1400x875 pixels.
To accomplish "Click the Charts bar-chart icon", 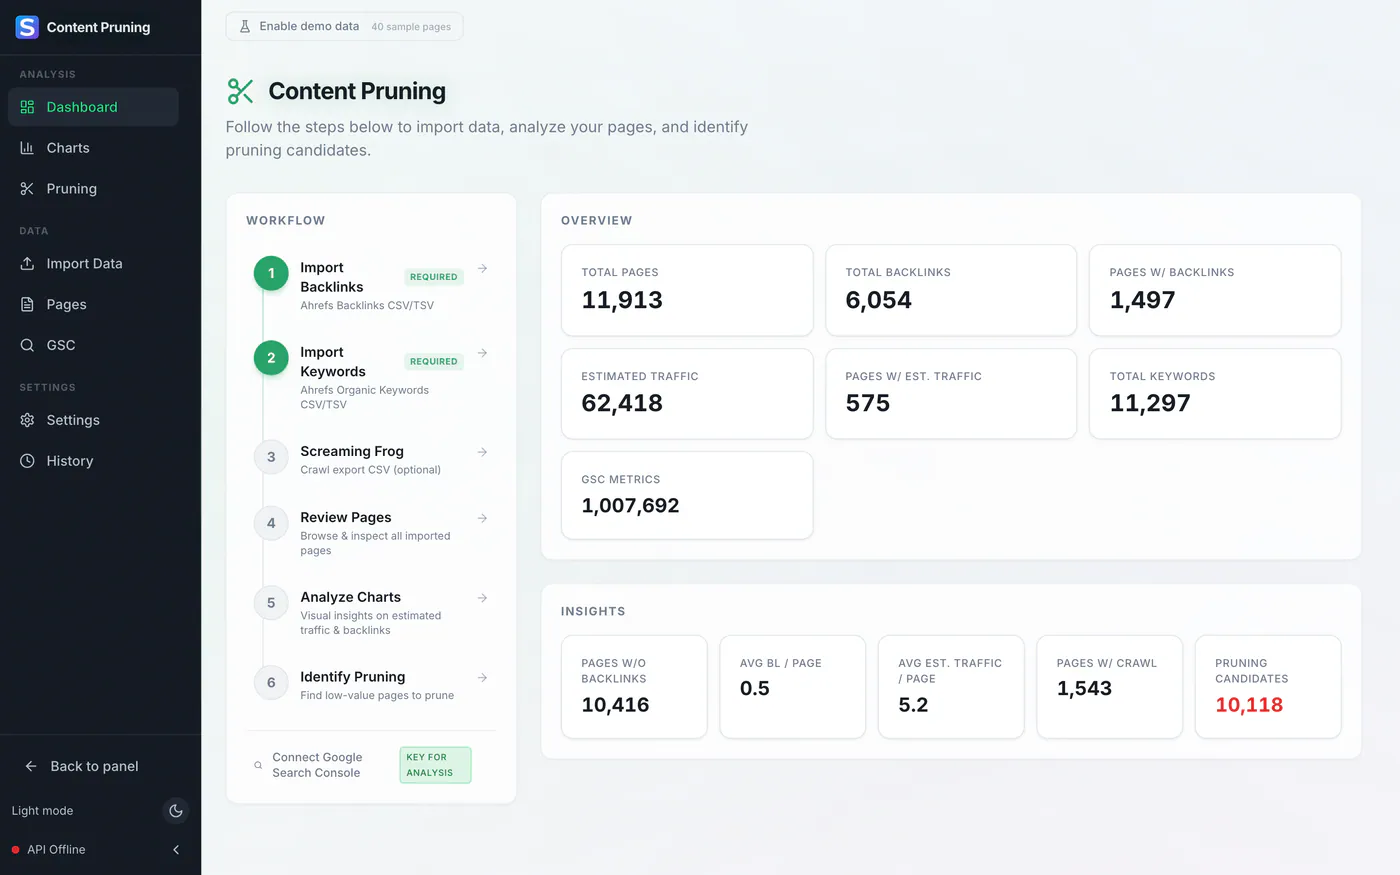I will 27,148.
